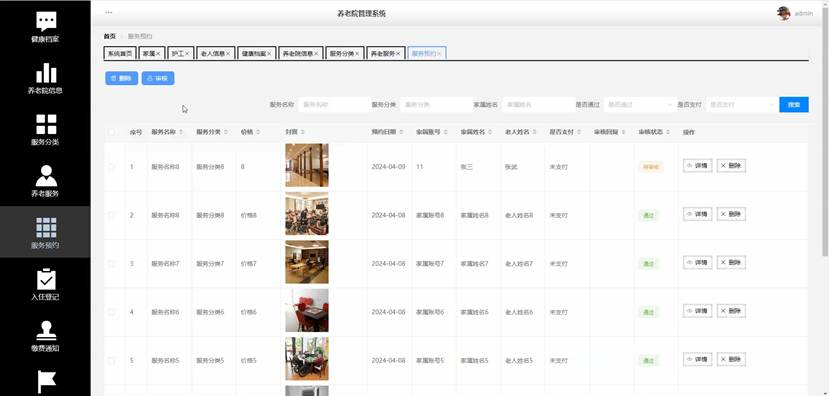
Task: Click 详情 for the 服务名称8 row dated 2024-04-08
Action: (x=697, y=214)
